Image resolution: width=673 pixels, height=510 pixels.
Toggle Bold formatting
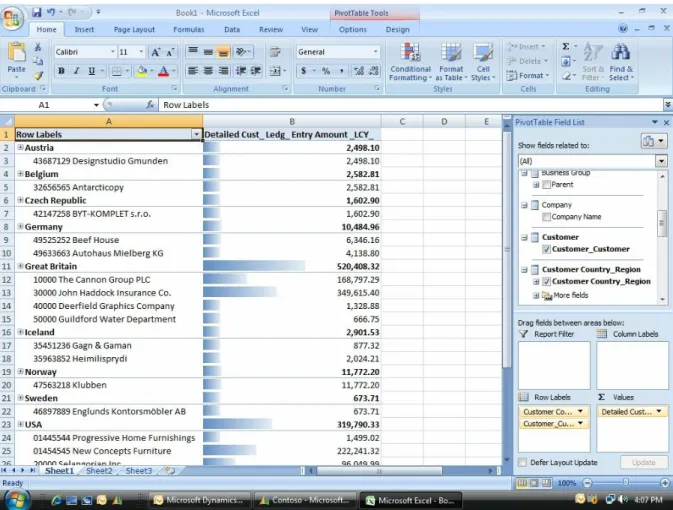pos(61,71)
